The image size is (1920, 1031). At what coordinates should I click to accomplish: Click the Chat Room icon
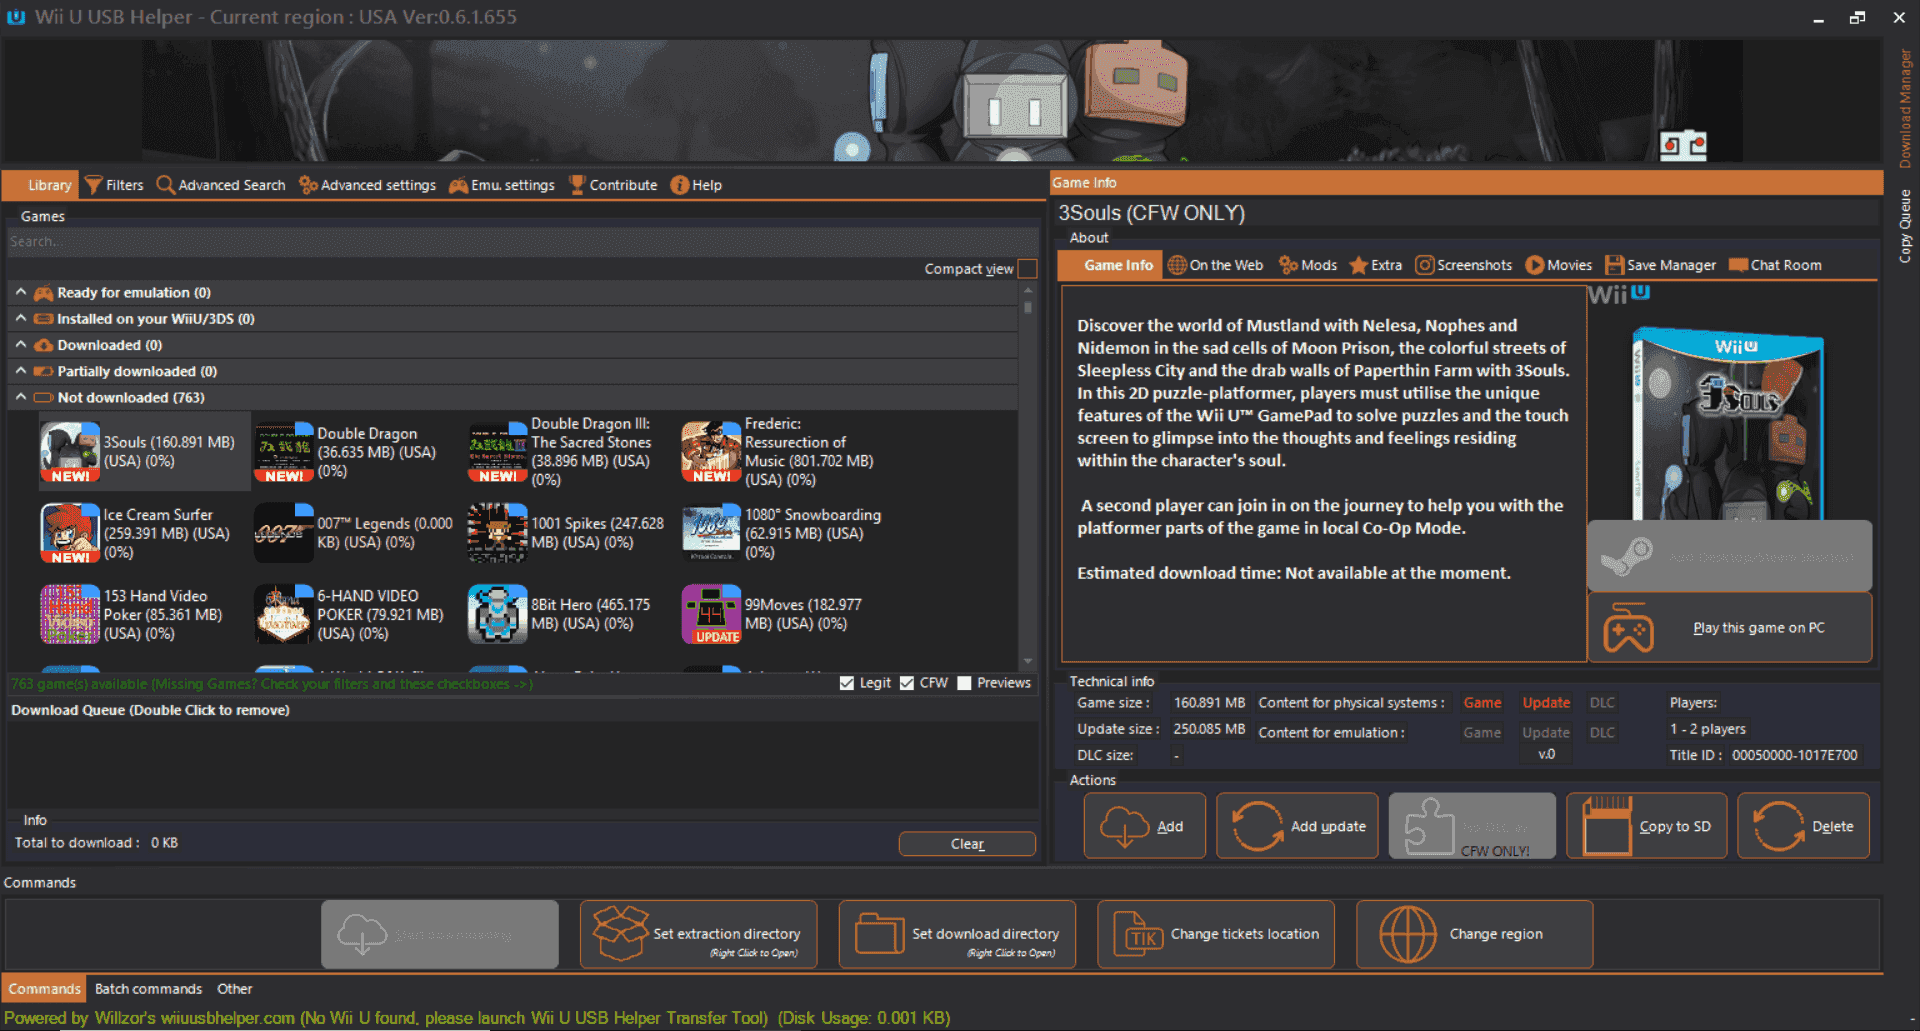point(1738,265)
